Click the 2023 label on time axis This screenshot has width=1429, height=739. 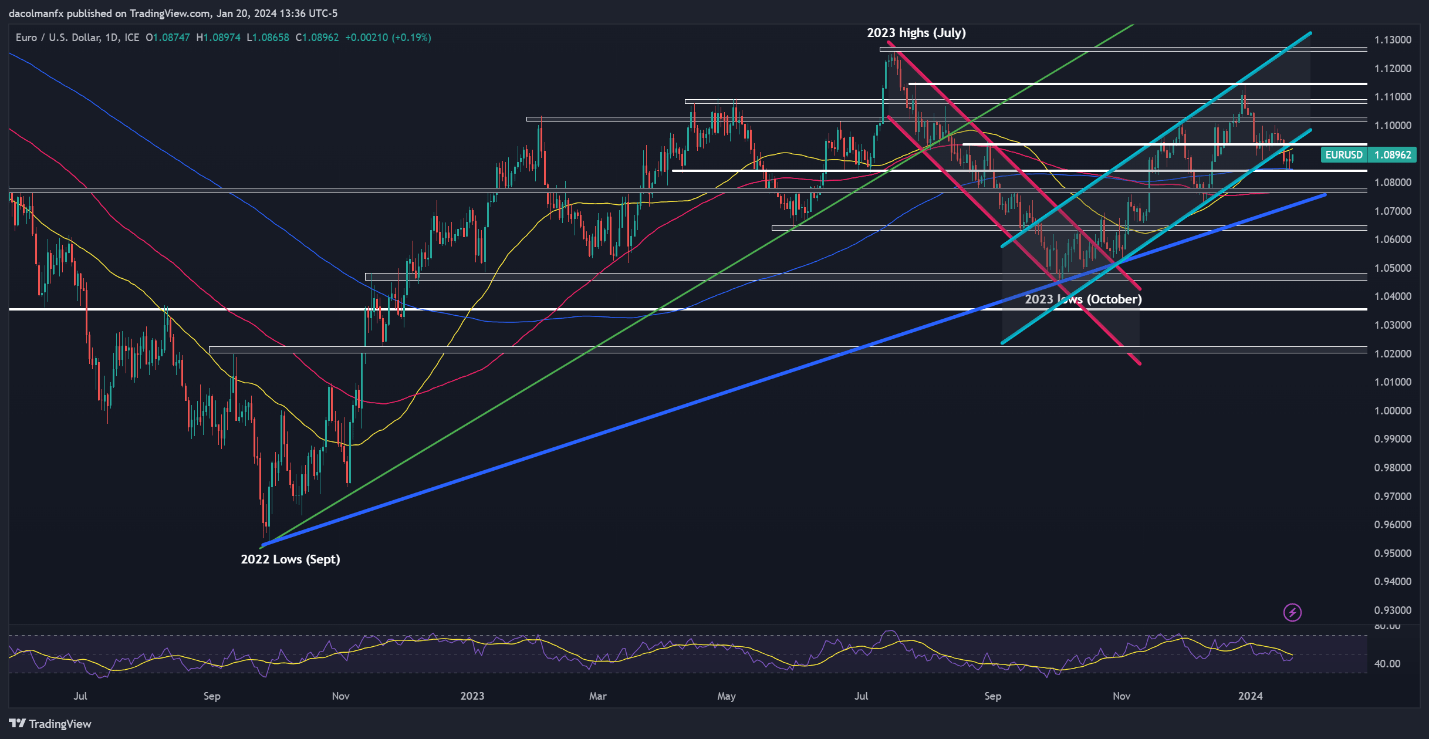click(x=472, y=694)
